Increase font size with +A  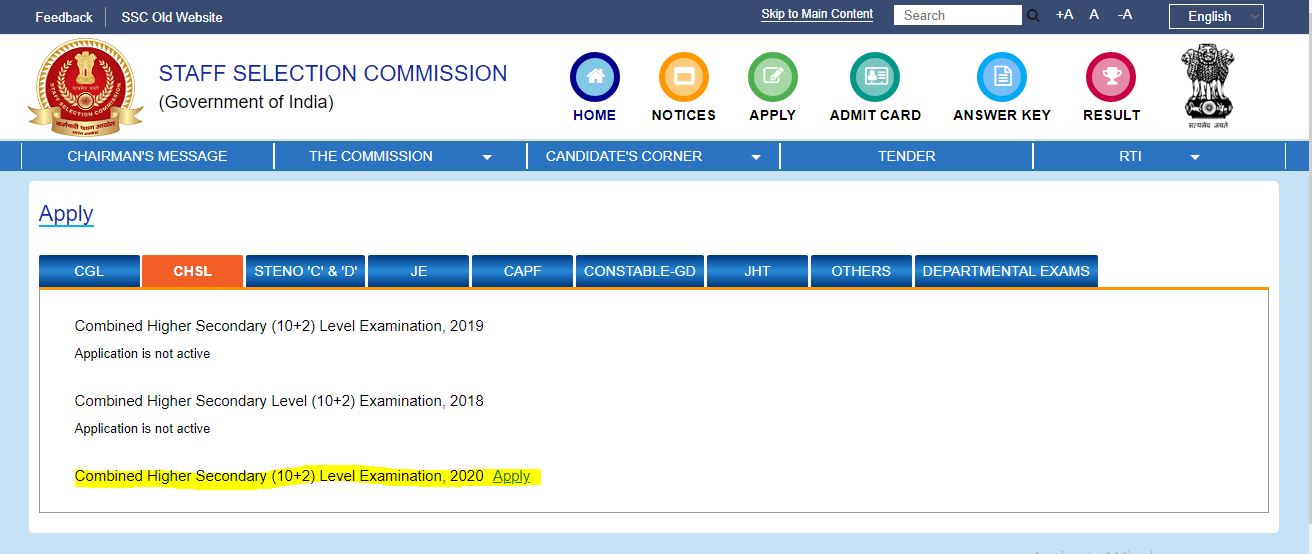coord(1064,15)
